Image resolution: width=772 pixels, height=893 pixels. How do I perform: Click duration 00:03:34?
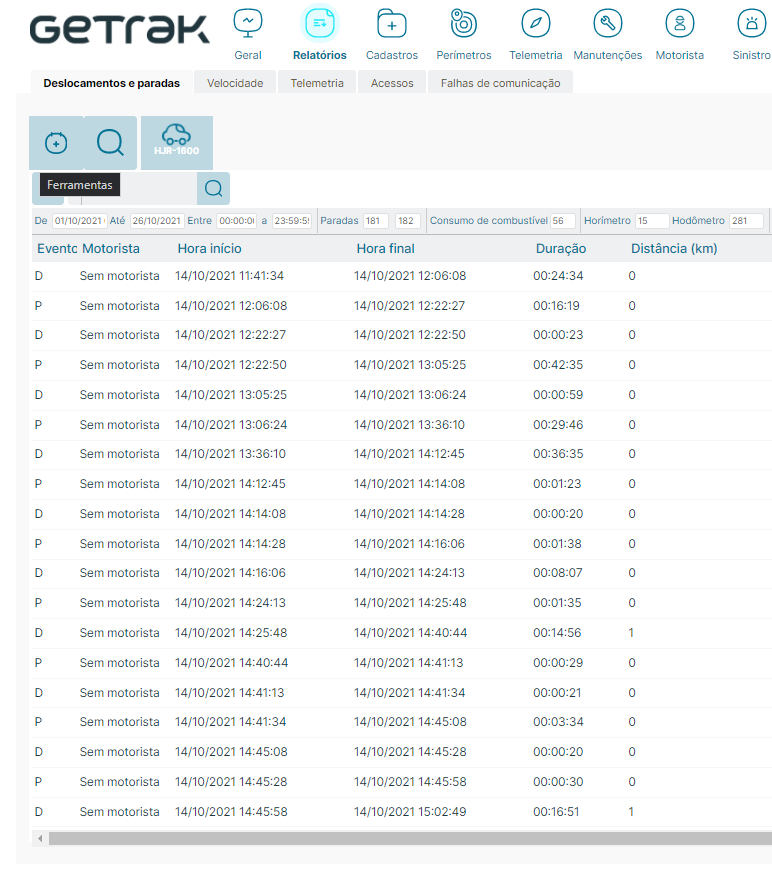pos(558,722)
